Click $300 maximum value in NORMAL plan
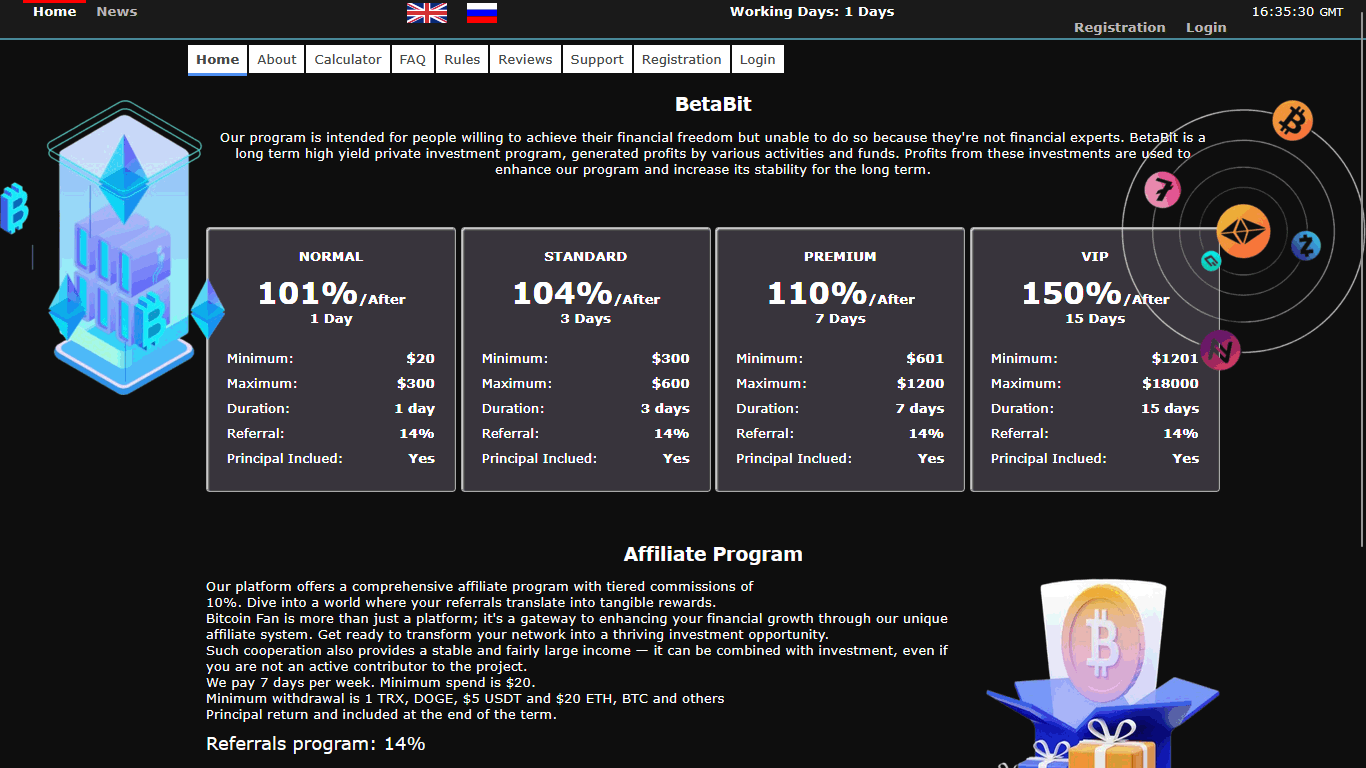Screen dimensions: 1366x768 (x=416, y=384)
